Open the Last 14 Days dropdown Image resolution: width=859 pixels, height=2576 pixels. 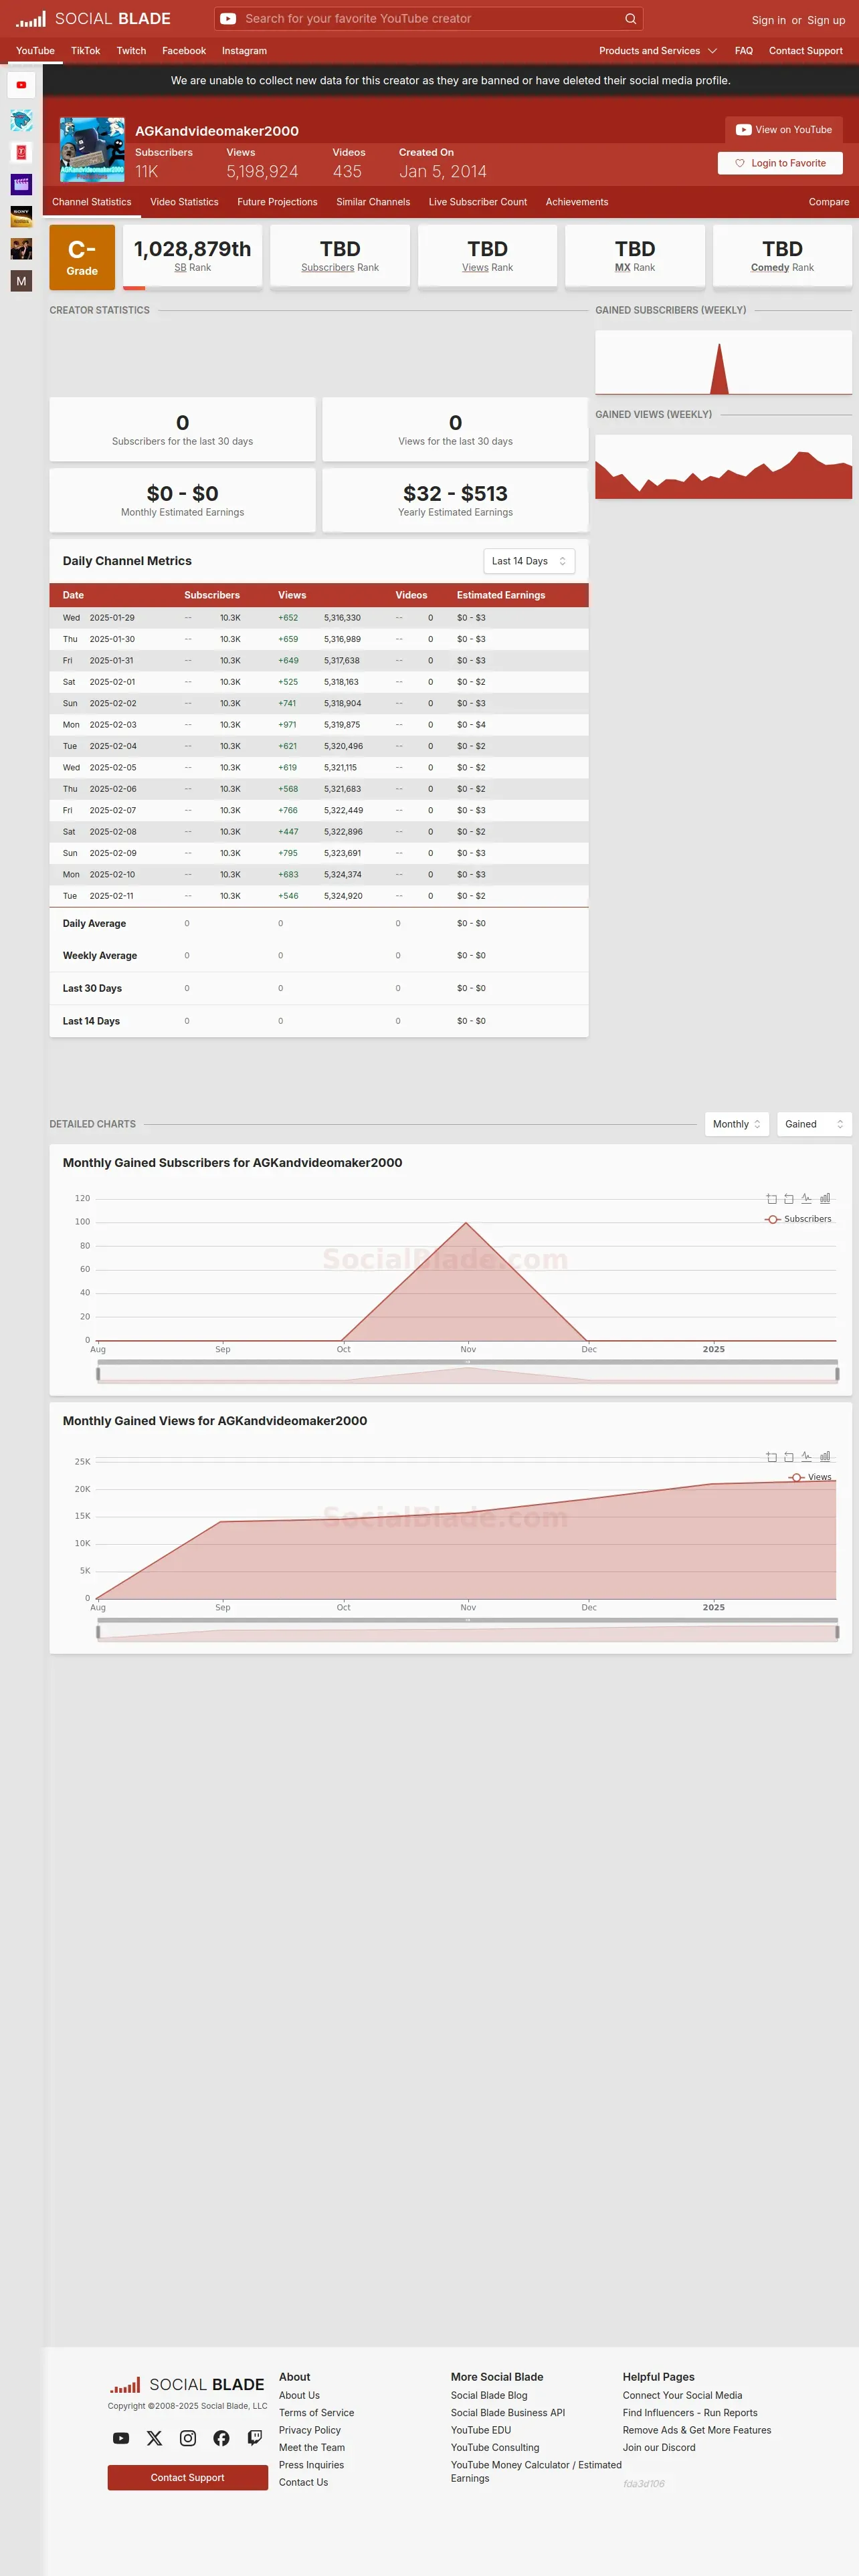529,561
